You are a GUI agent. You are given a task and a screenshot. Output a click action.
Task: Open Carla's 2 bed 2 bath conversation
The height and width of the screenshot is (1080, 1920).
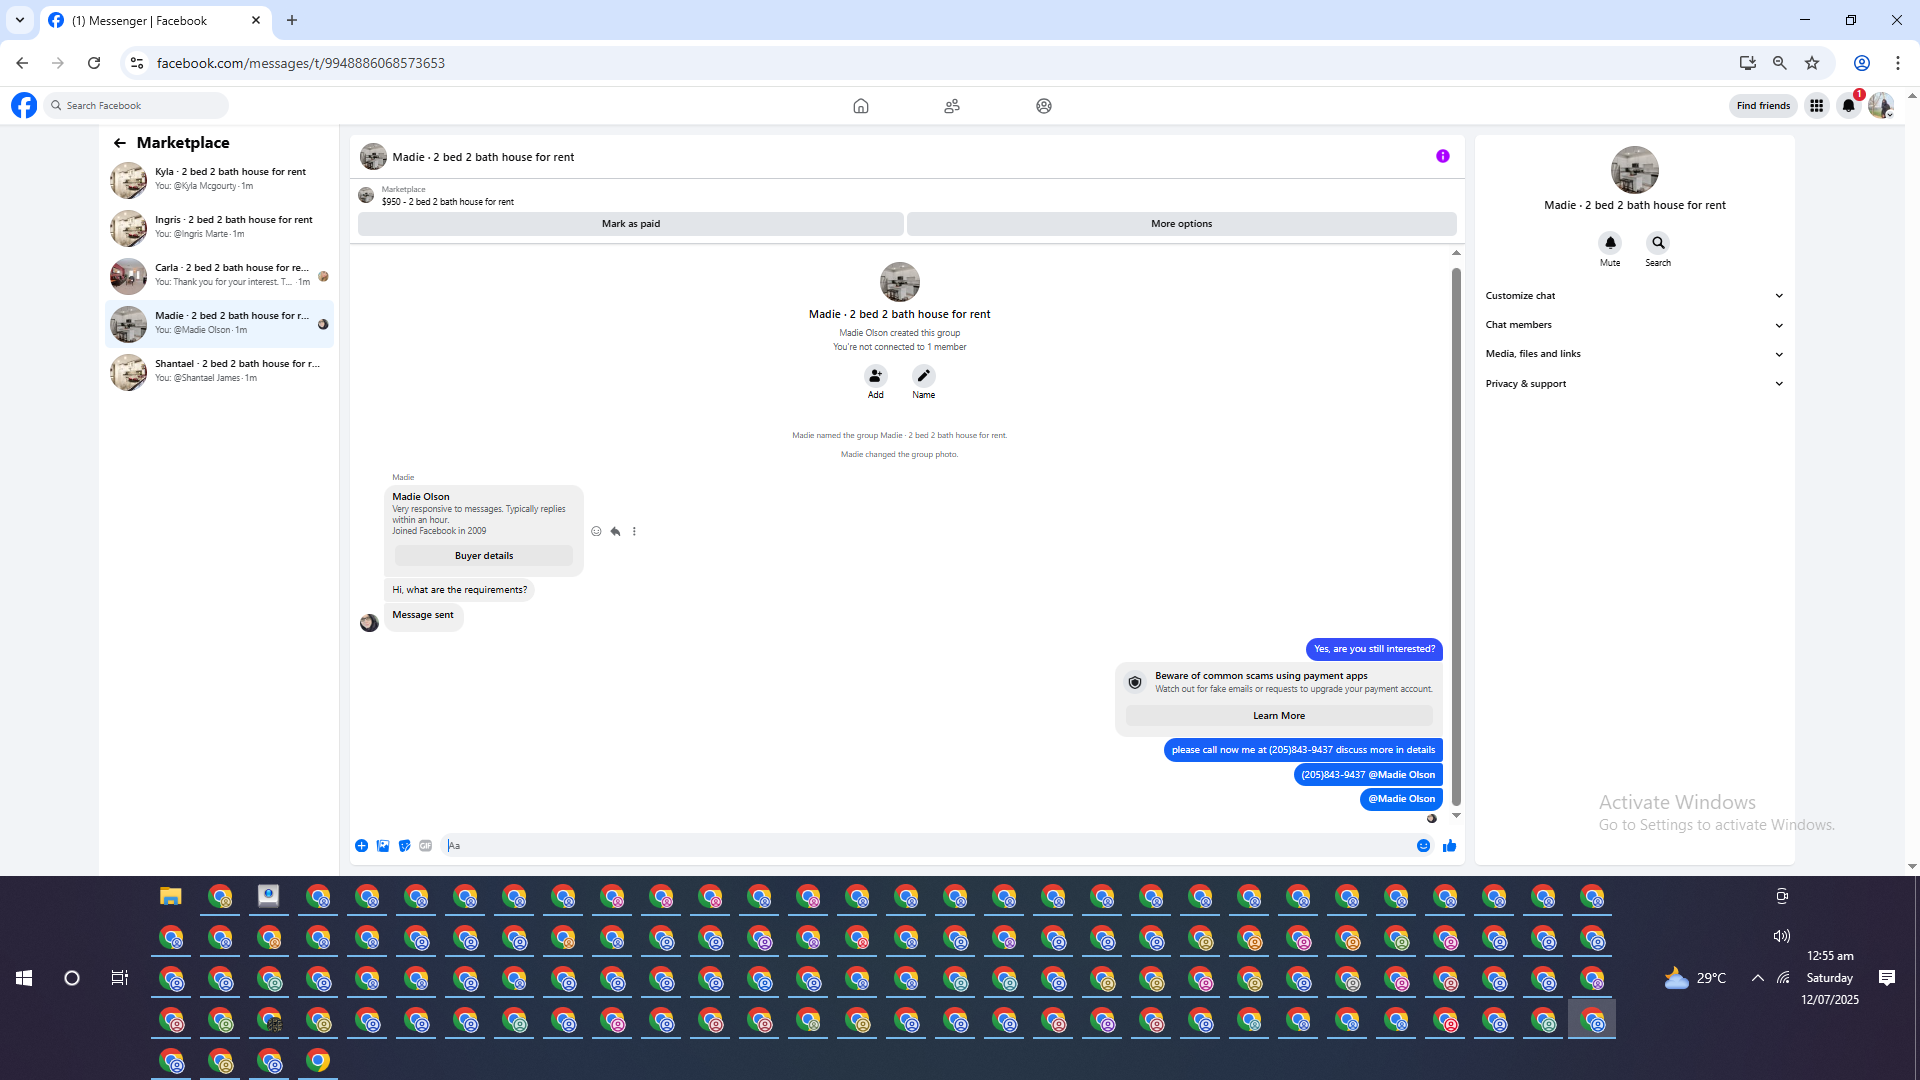[x=219, y=276]
